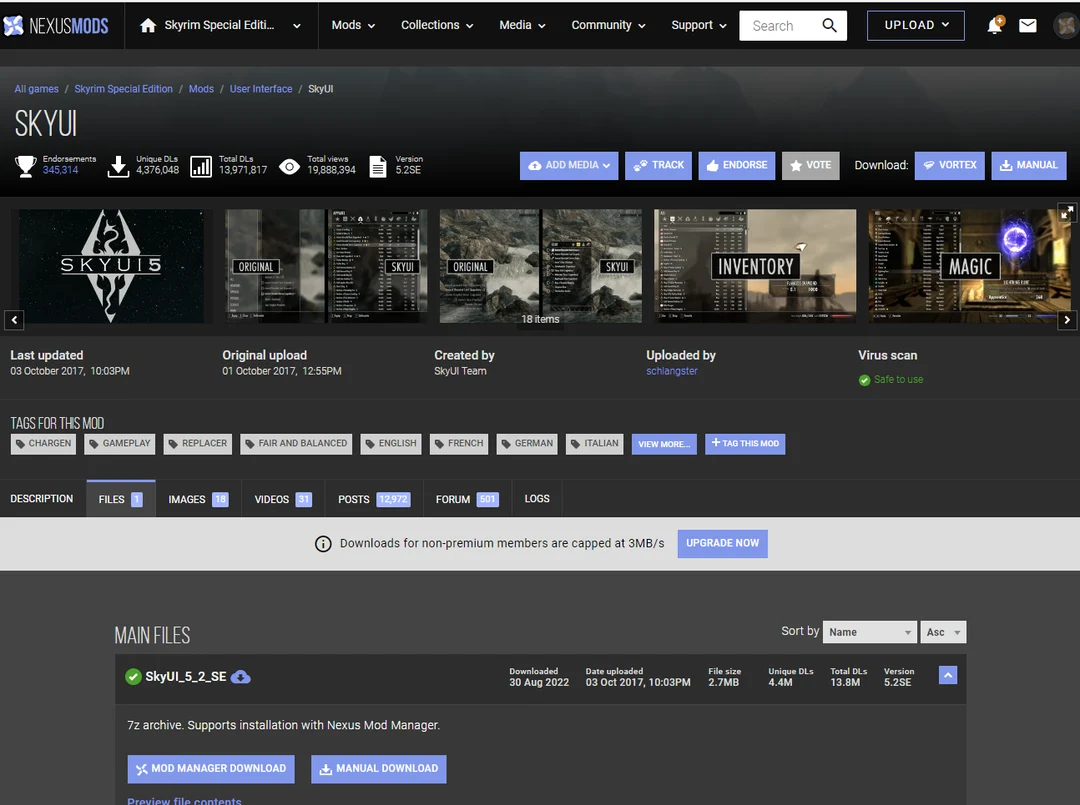Select the Inventory screenshot thumbnail

755,266
